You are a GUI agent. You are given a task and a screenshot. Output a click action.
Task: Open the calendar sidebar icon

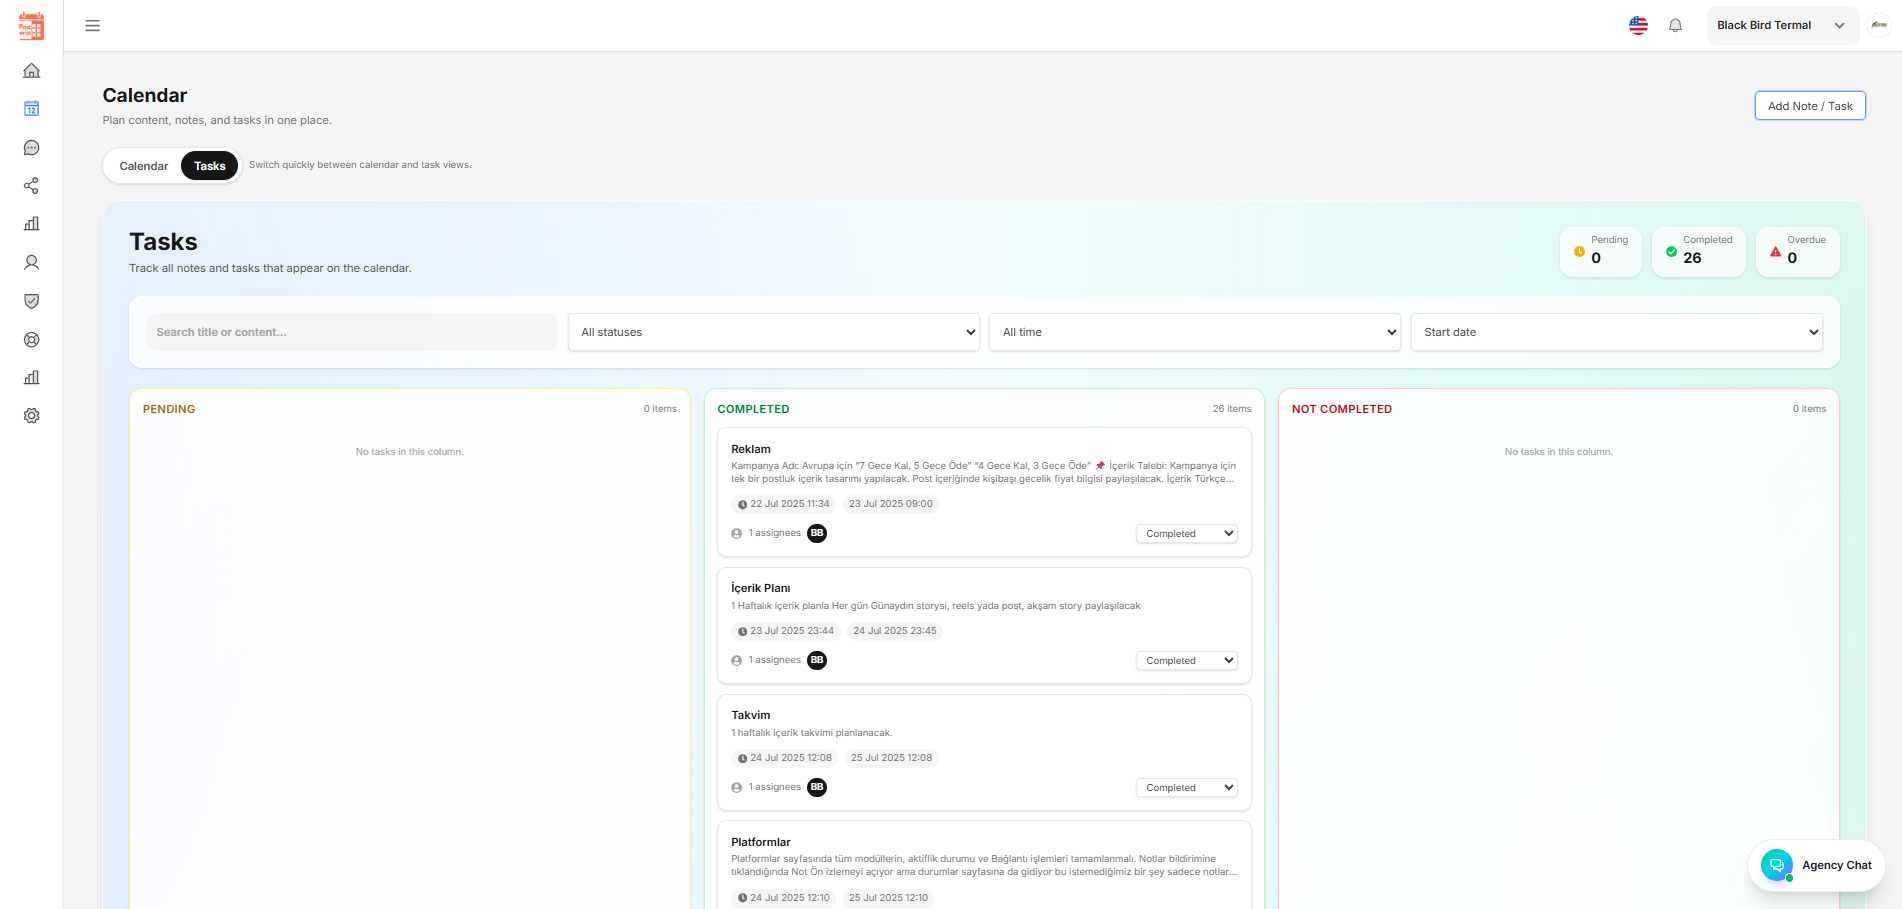(32, 109)
